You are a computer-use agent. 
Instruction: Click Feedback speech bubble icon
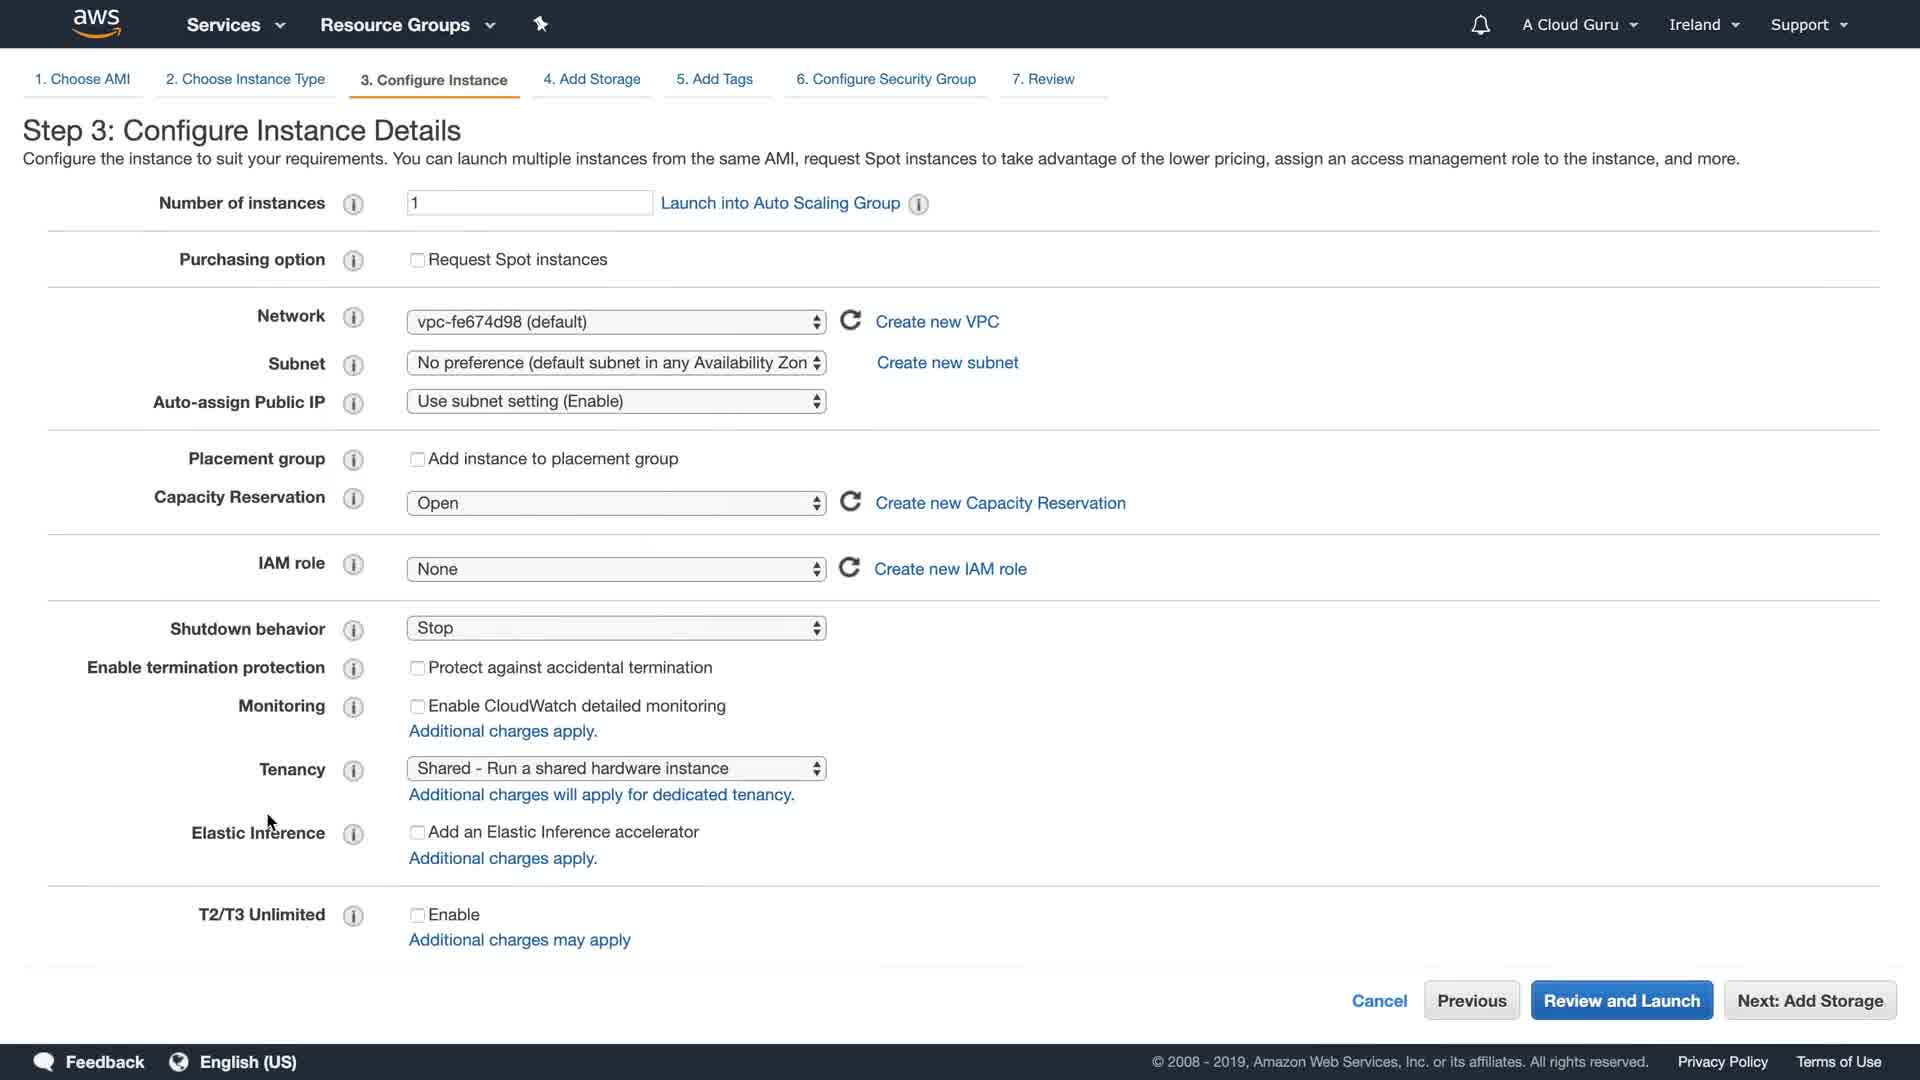[x=44, y=1062]
